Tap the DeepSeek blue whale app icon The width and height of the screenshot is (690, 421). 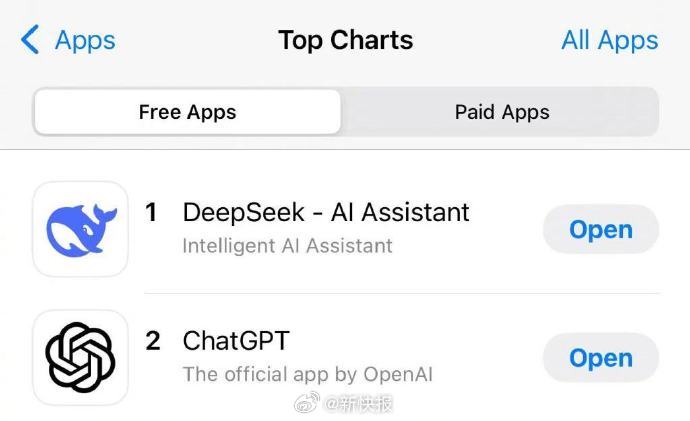click(81, 229)
